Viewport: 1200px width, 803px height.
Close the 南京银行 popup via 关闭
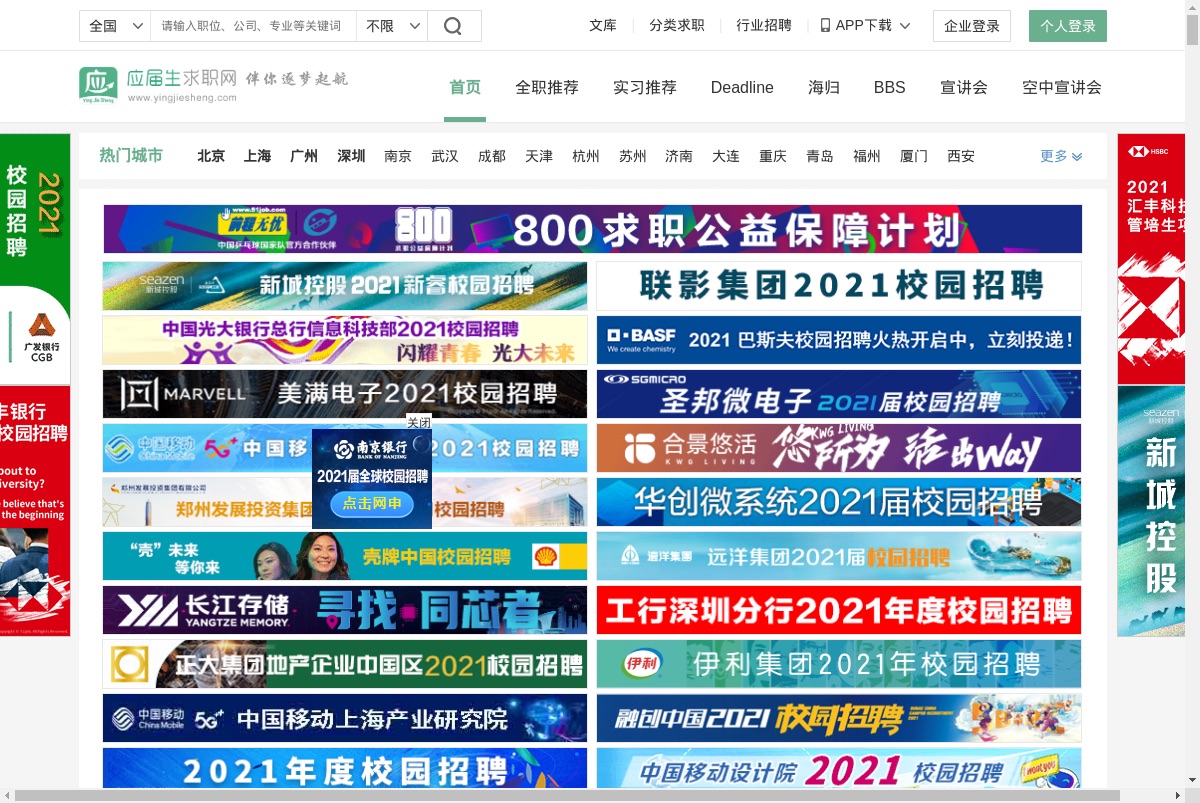point(419,422)
